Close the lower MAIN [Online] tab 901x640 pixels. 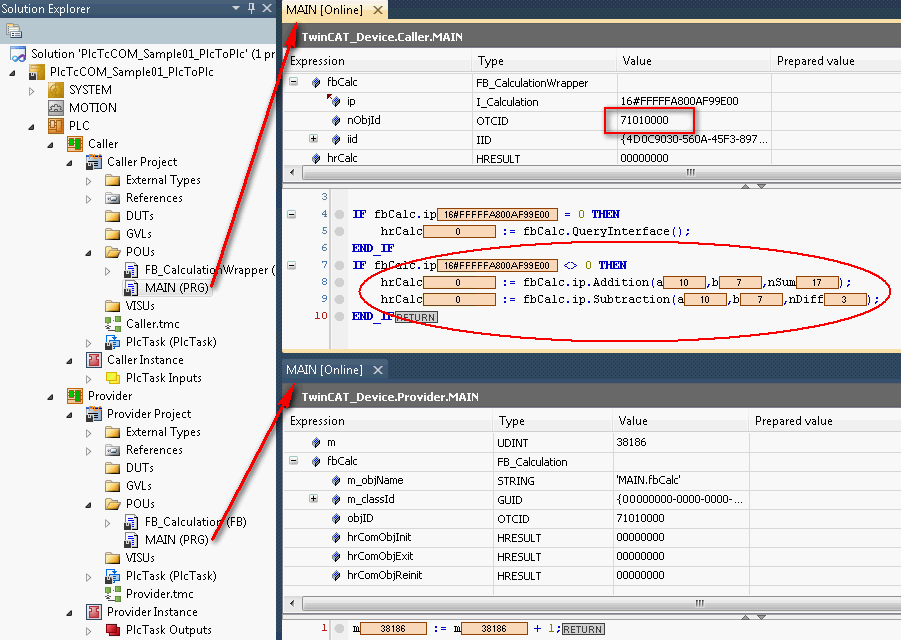378,370
